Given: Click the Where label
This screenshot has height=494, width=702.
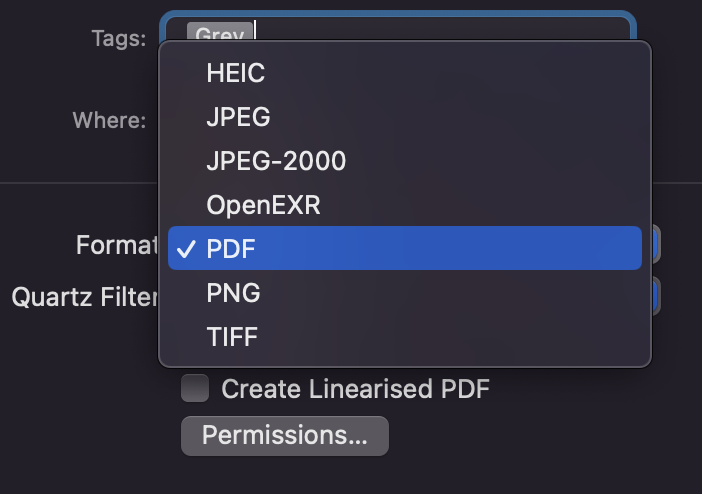Looking at the screenshot, I should (109, 121).
